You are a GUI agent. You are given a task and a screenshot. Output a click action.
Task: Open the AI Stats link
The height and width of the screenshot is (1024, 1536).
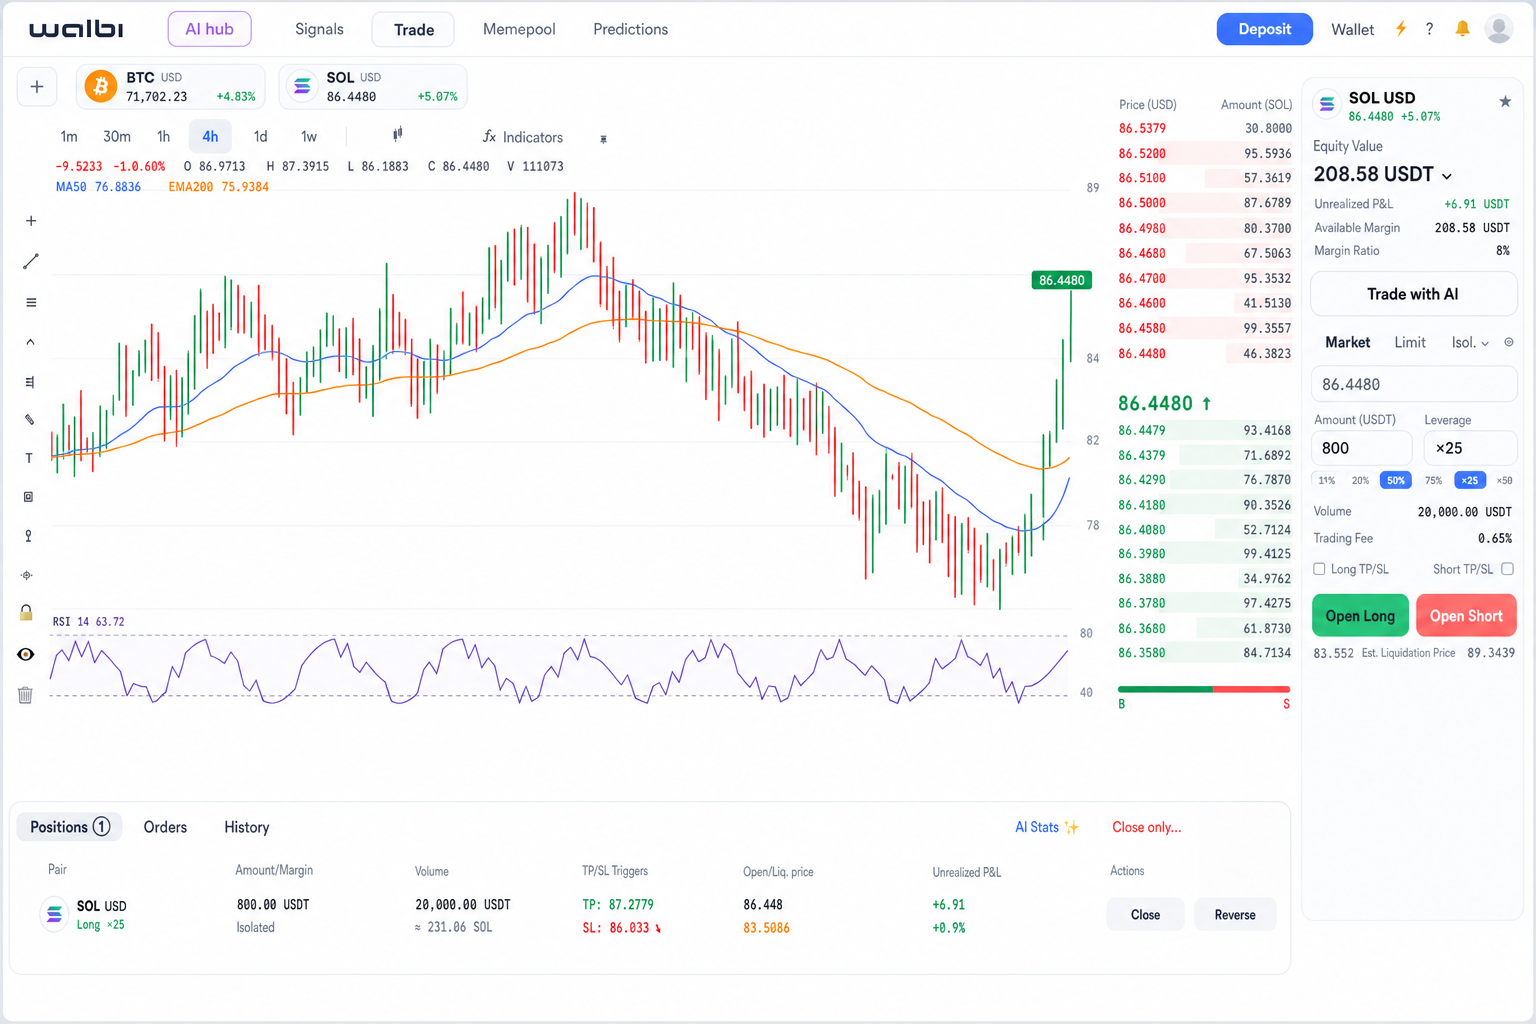(x=1037, y=827)
